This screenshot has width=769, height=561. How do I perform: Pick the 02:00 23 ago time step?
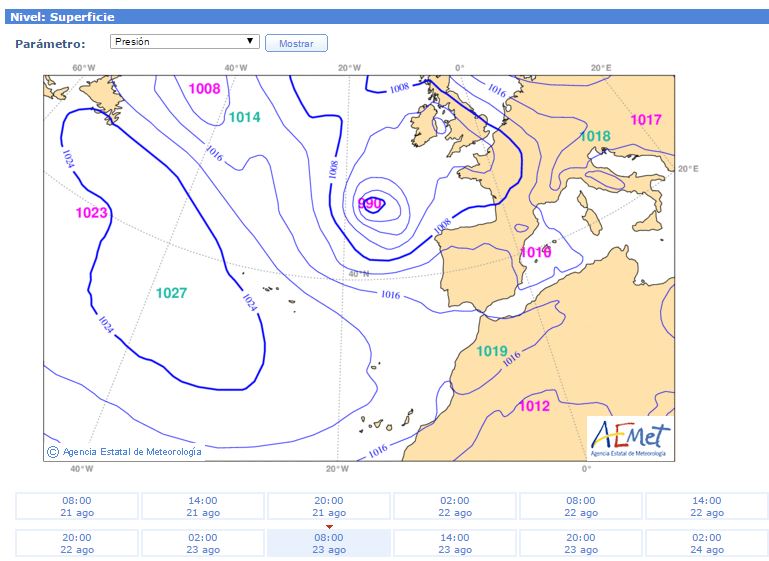click(x=203, y=543)
